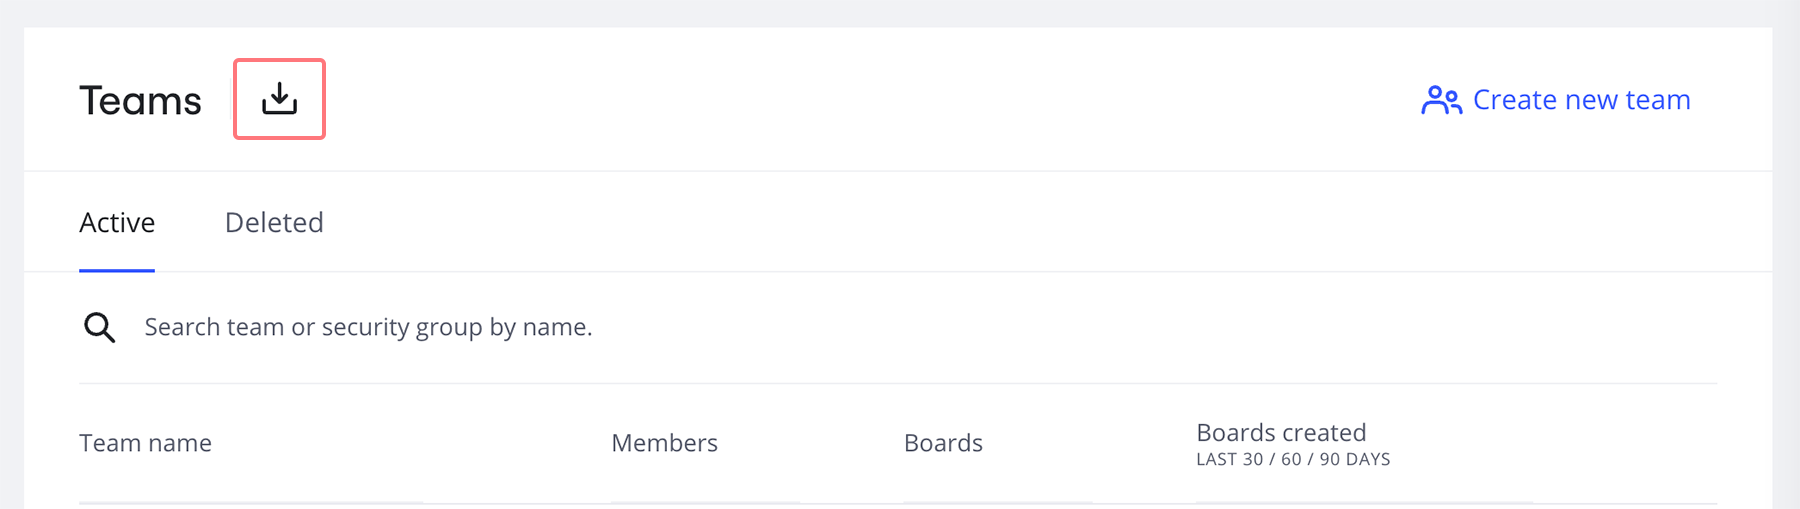
Task: Sort by the Members column header
Action: 664,443
